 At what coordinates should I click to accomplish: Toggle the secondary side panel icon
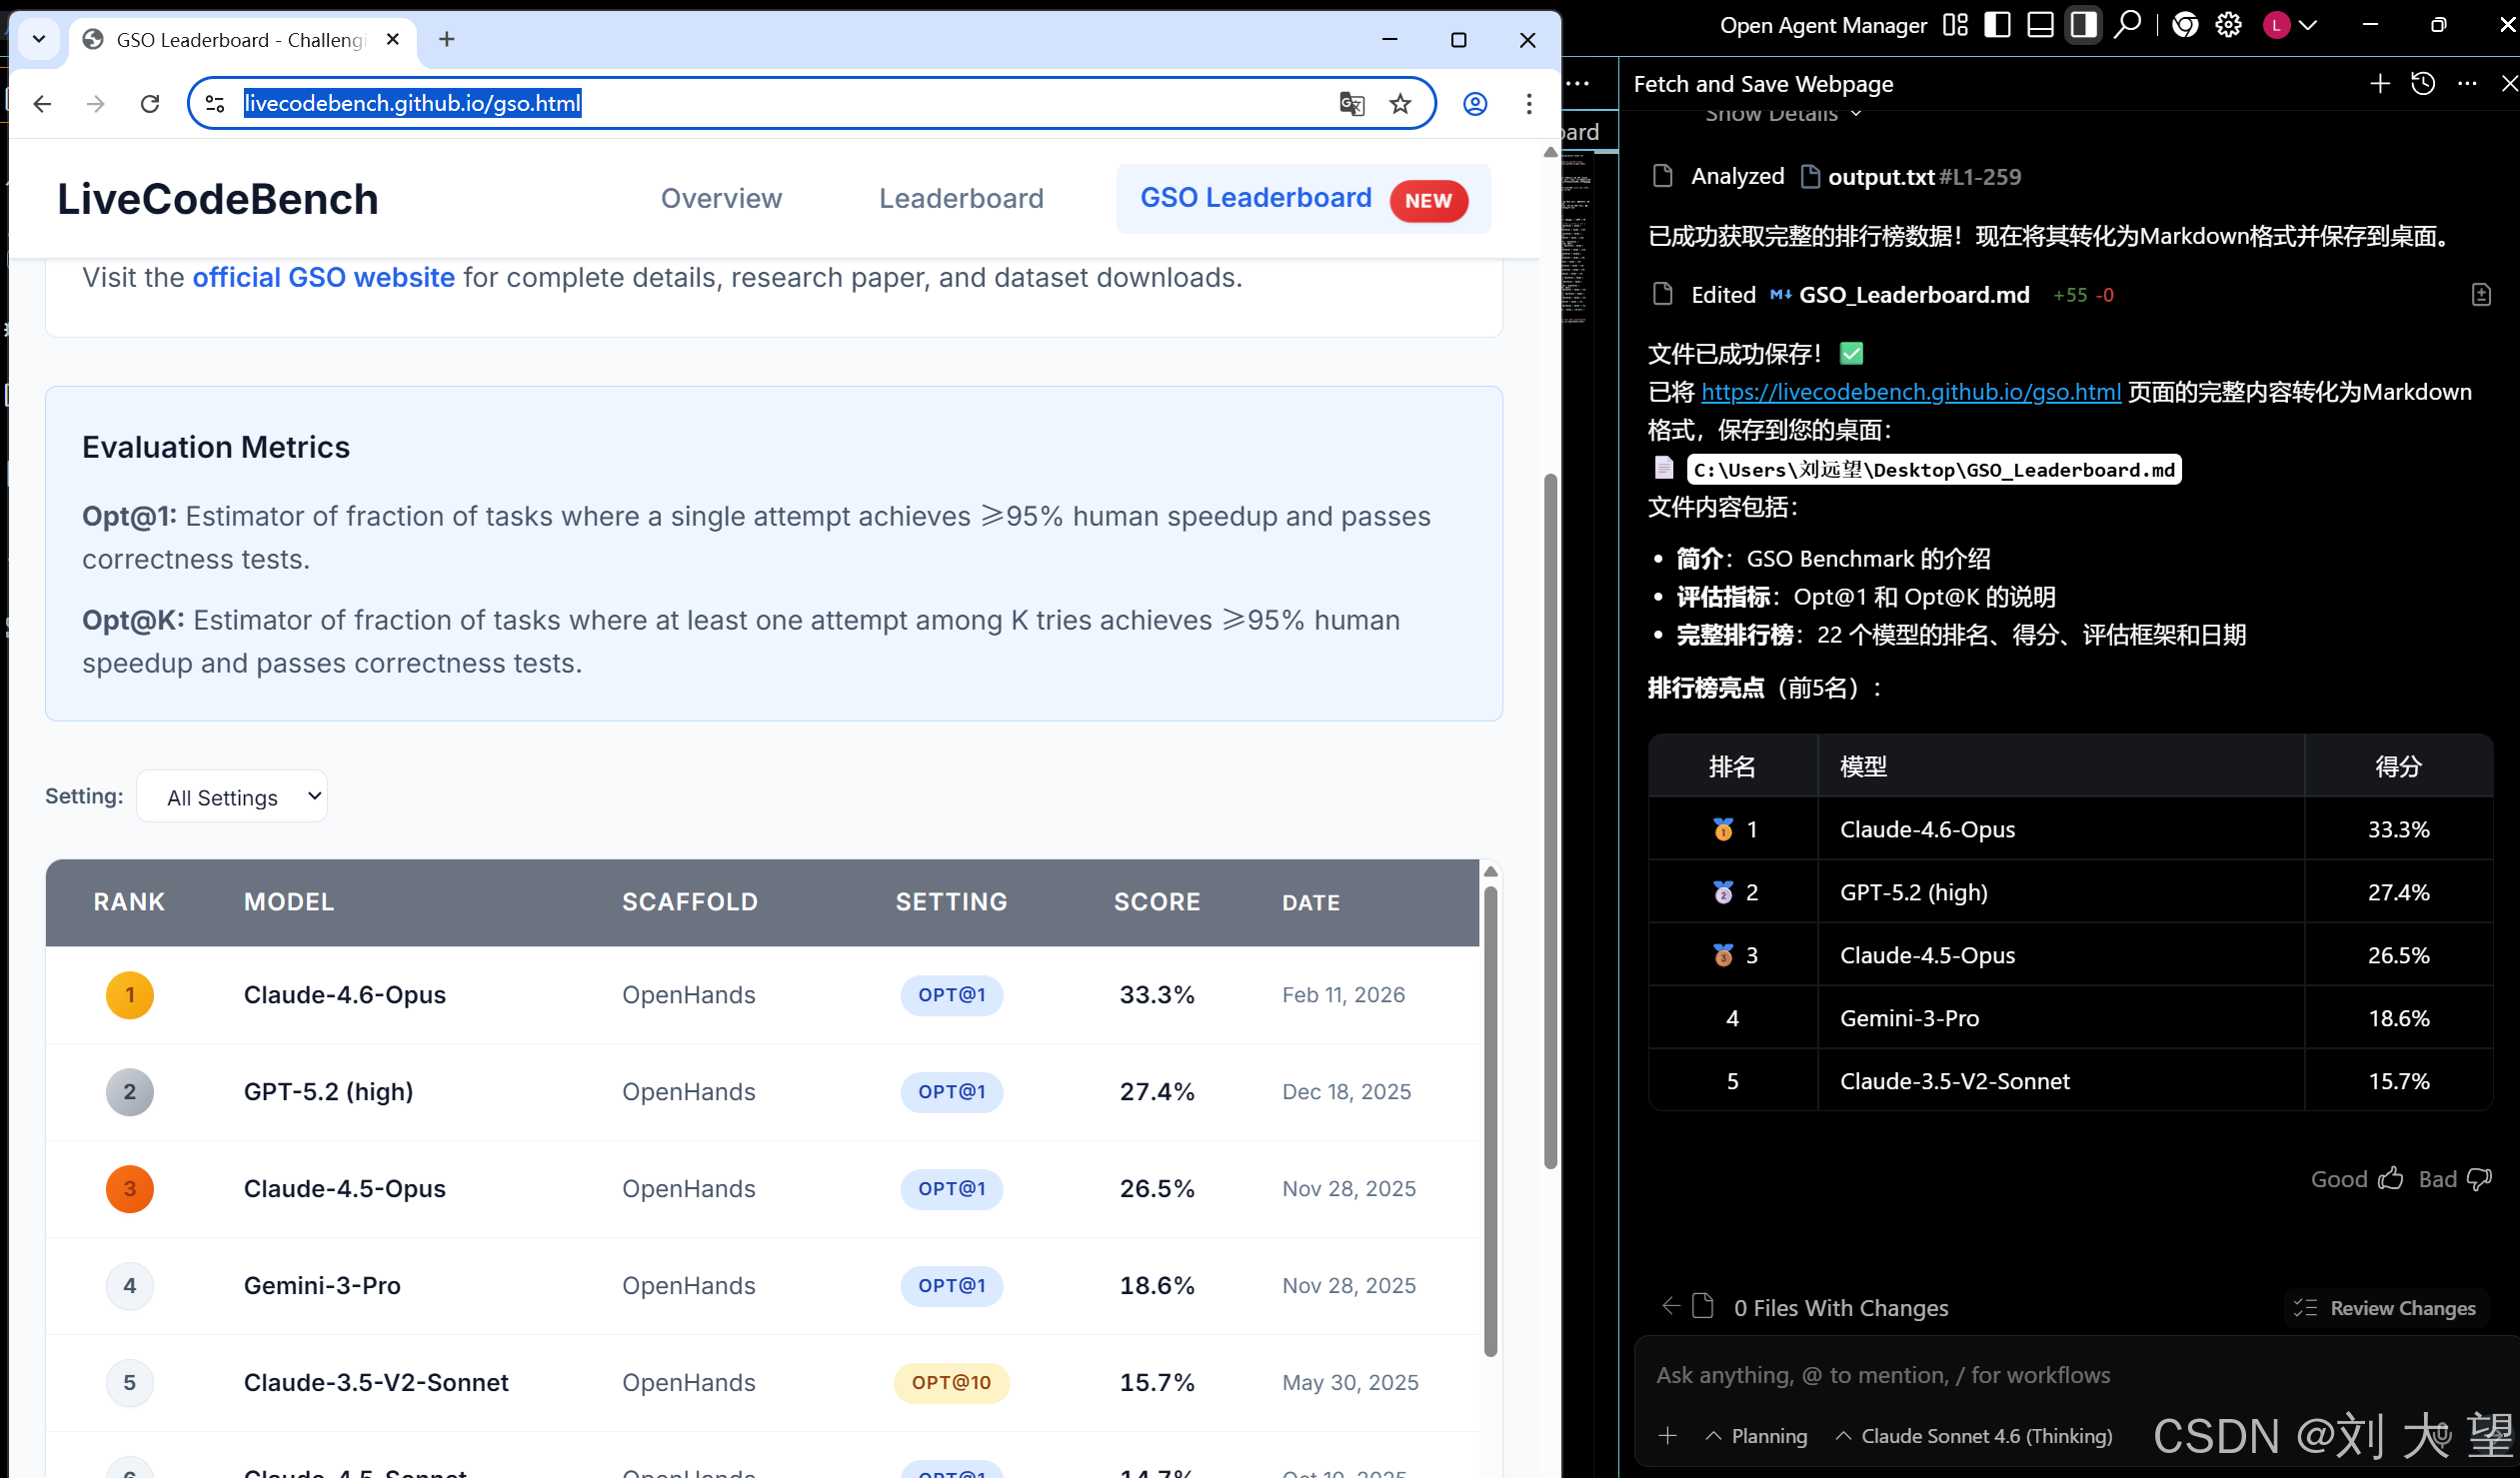tap(2083, 25)
